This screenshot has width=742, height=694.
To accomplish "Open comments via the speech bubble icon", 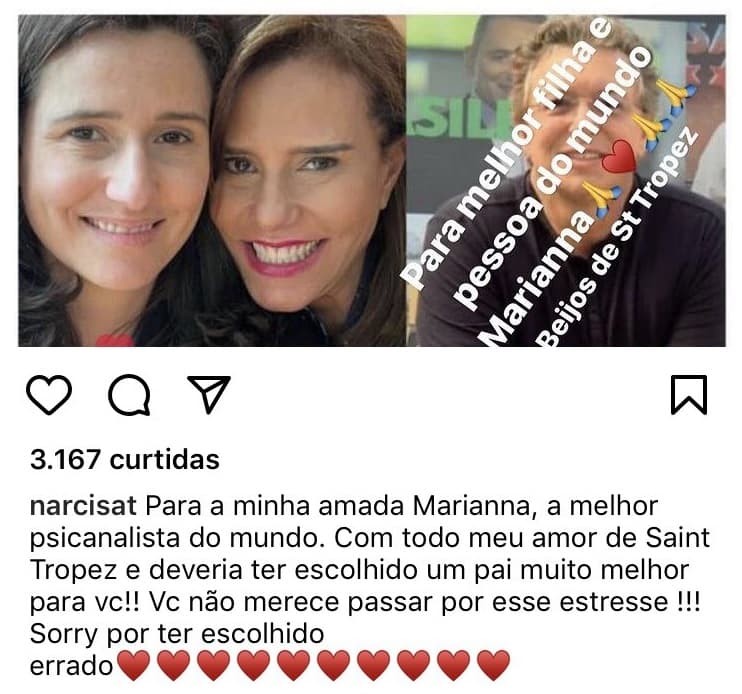I will click(x=129, y=395).
